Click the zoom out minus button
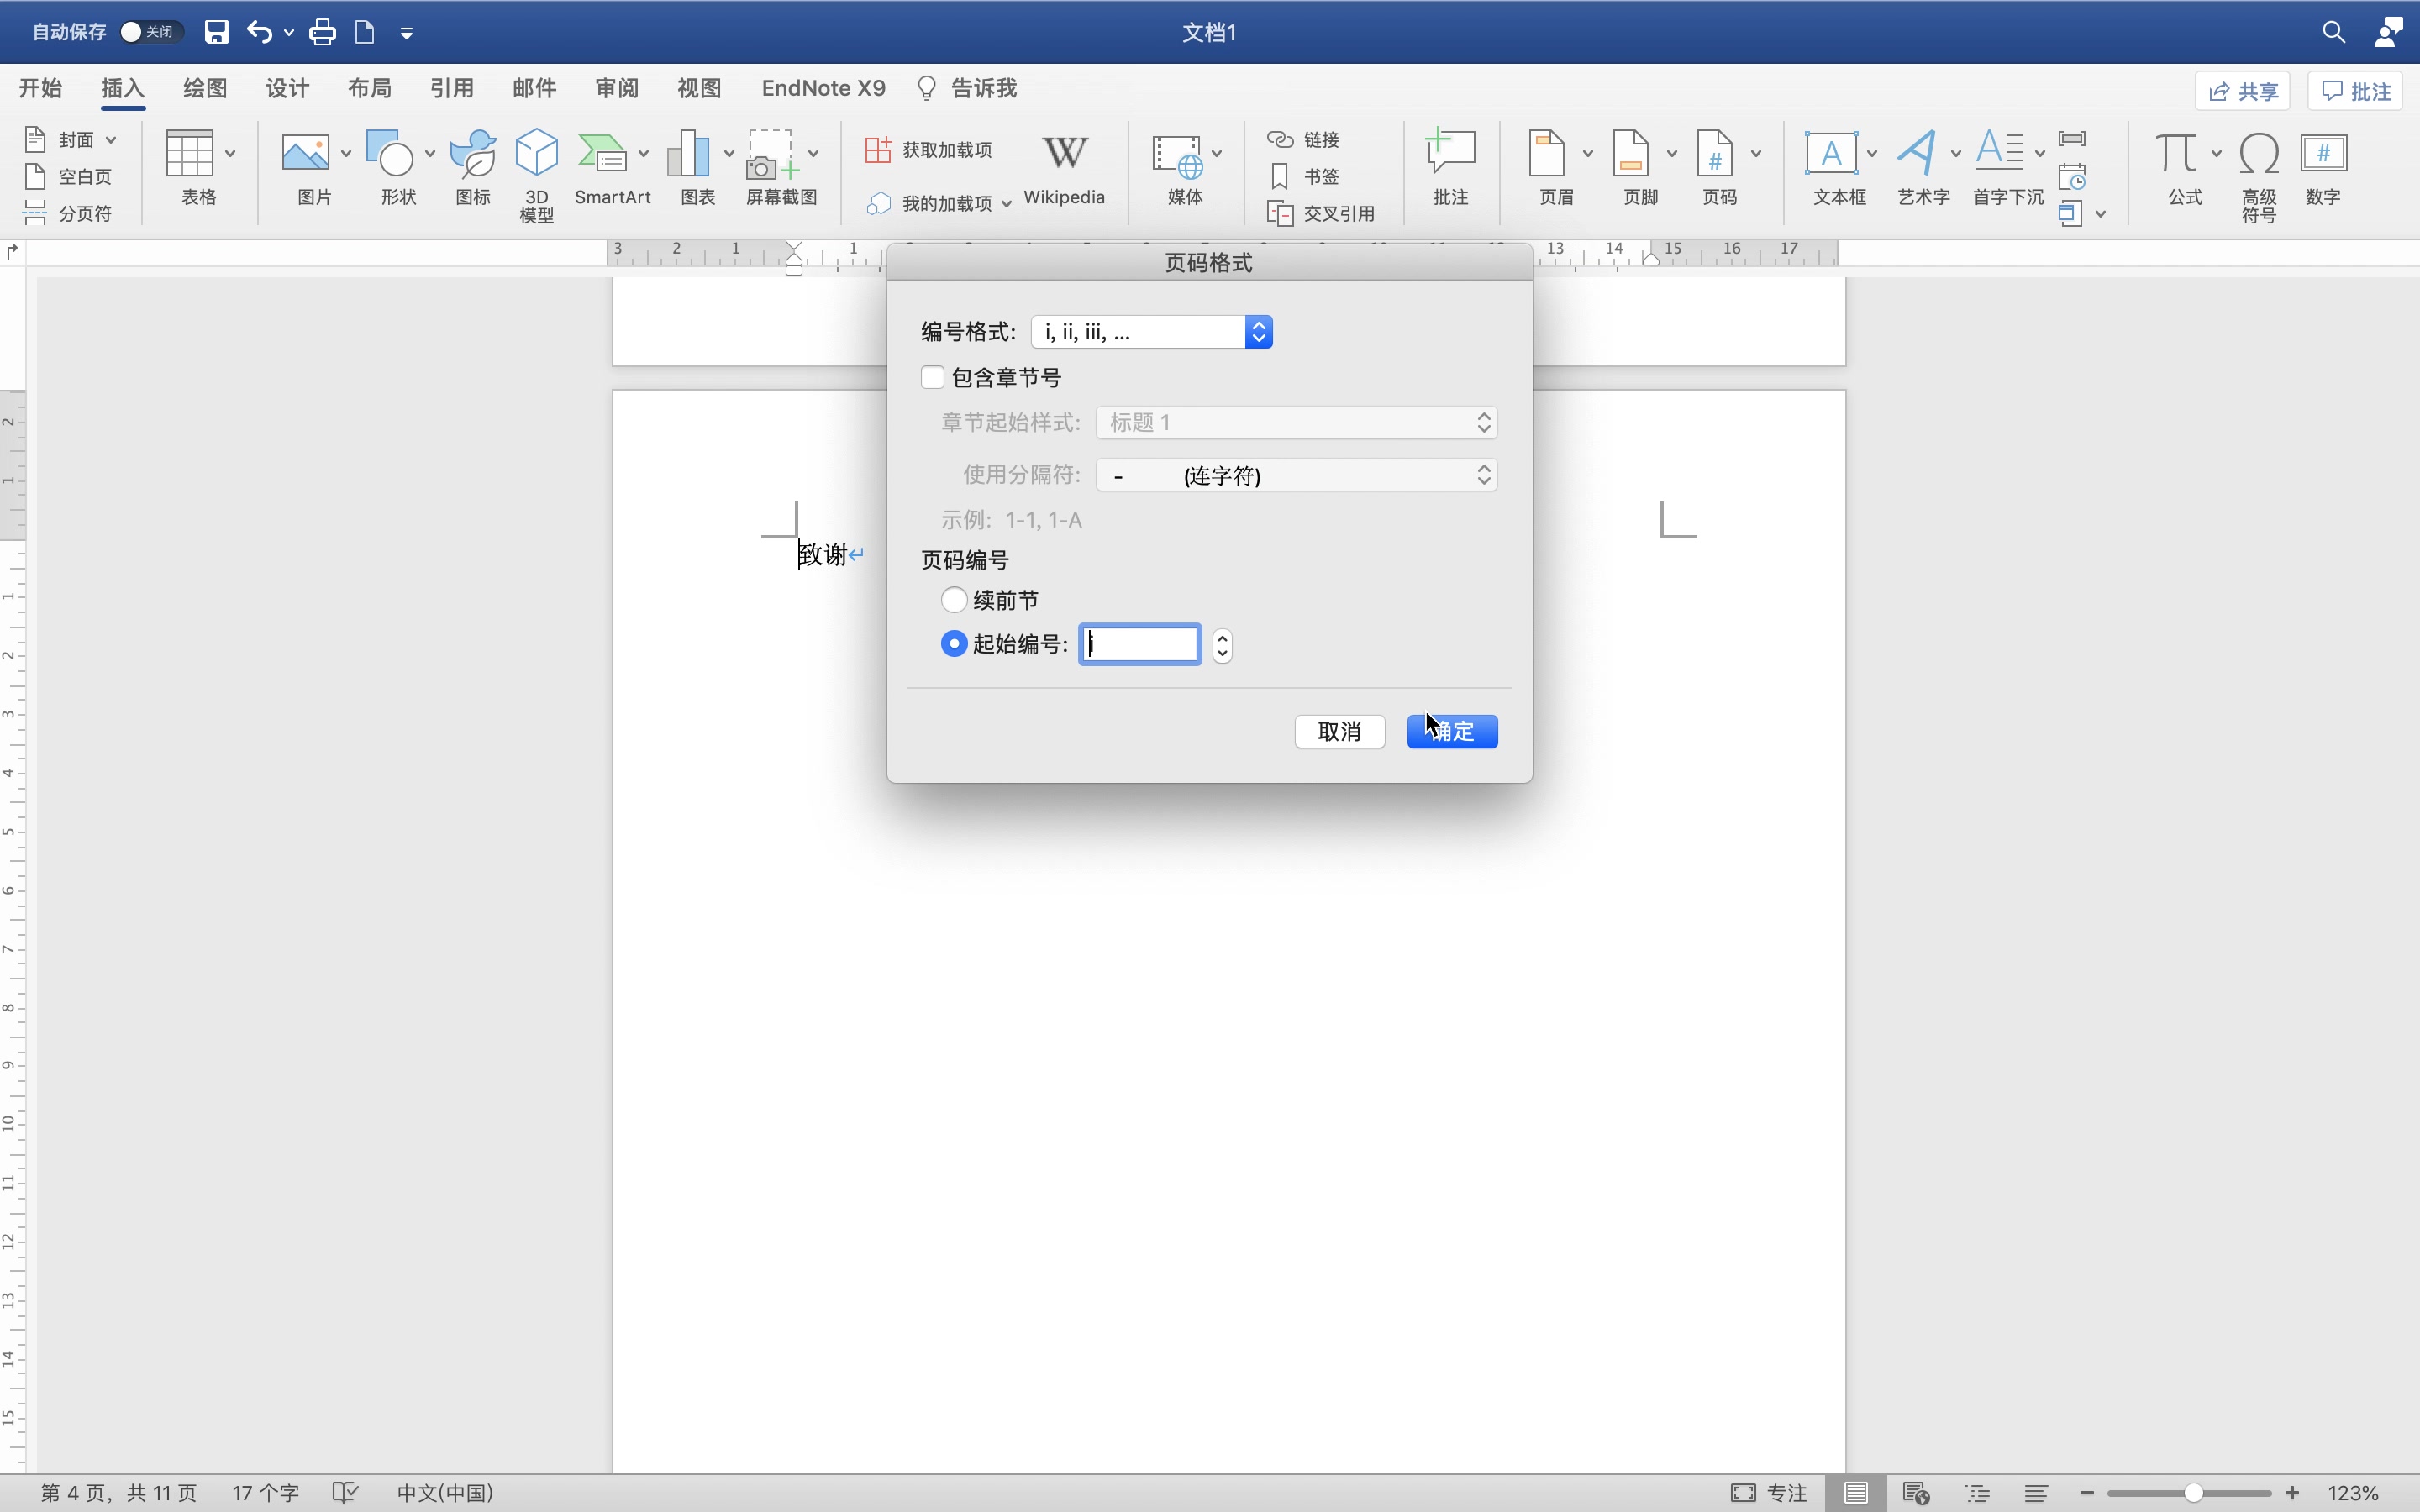 pos(2087,1492)
